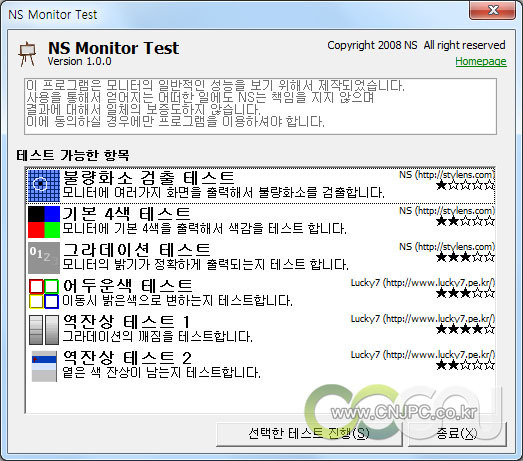The height and width of the screenshot is (461, 523).
Task: Select the 그라데이션 테스트 title
Action: [136, 250]
